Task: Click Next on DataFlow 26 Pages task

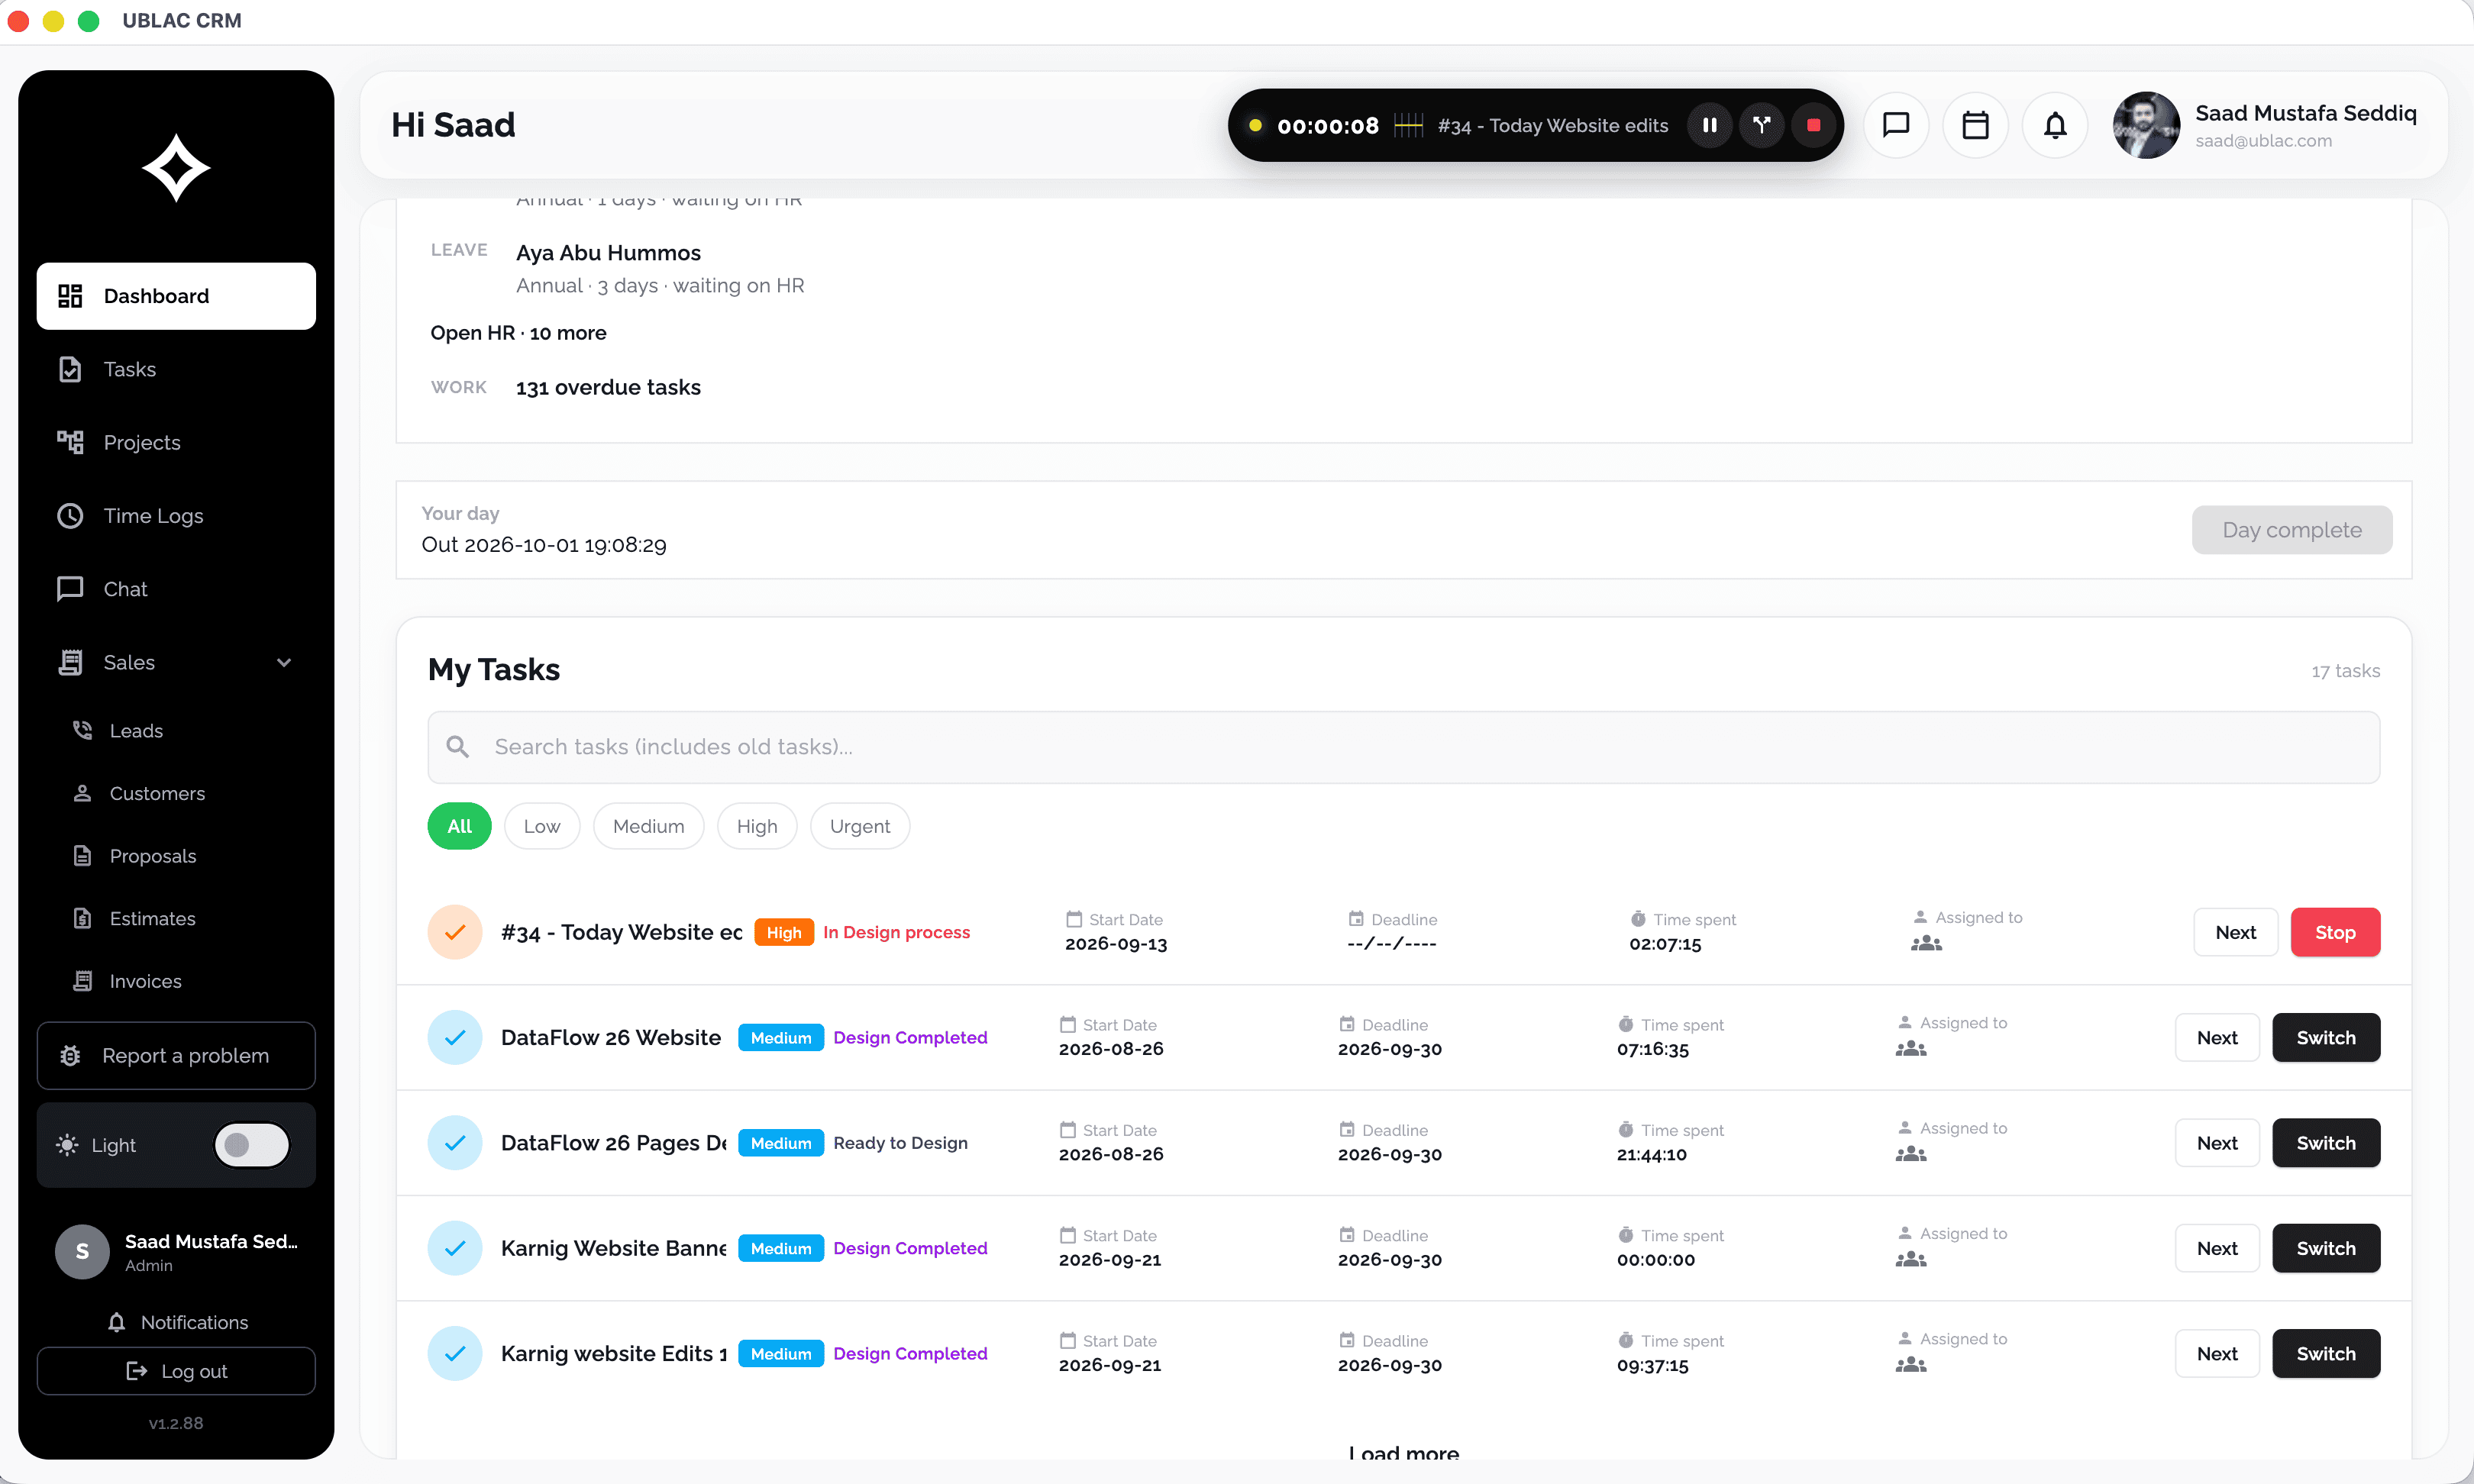Action: [2217, 1143]
